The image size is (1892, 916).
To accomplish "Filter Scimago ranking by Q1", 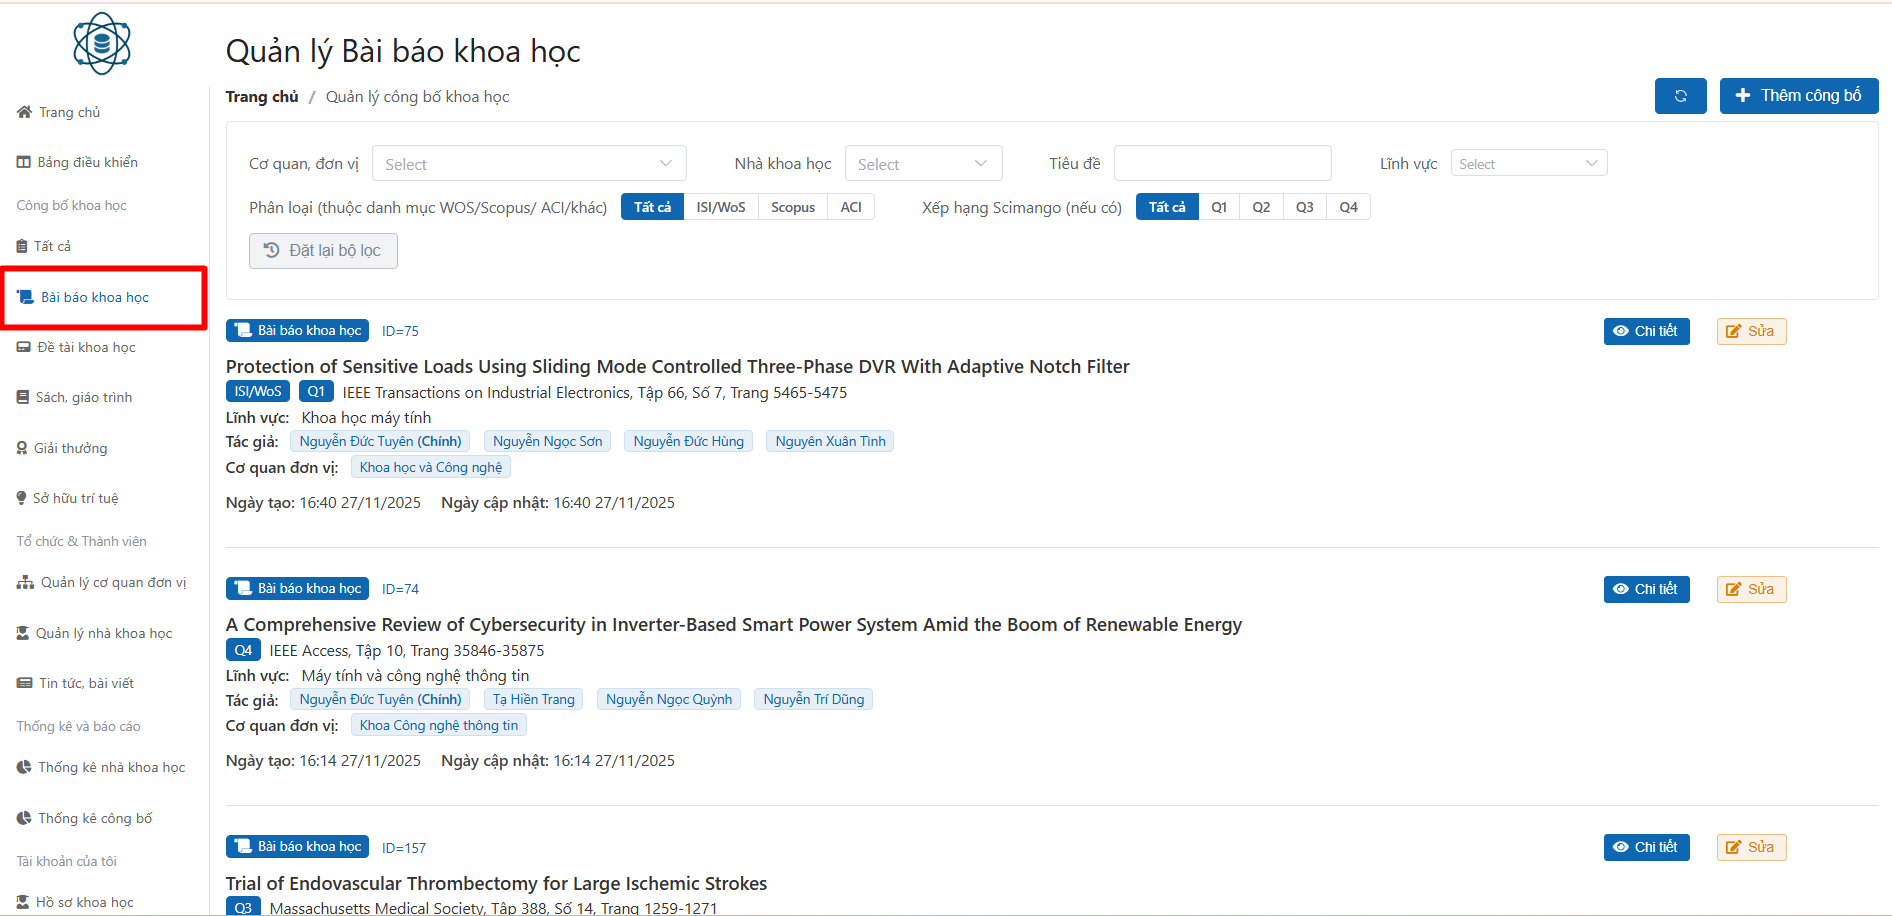I will click(x=1219, y=207).
